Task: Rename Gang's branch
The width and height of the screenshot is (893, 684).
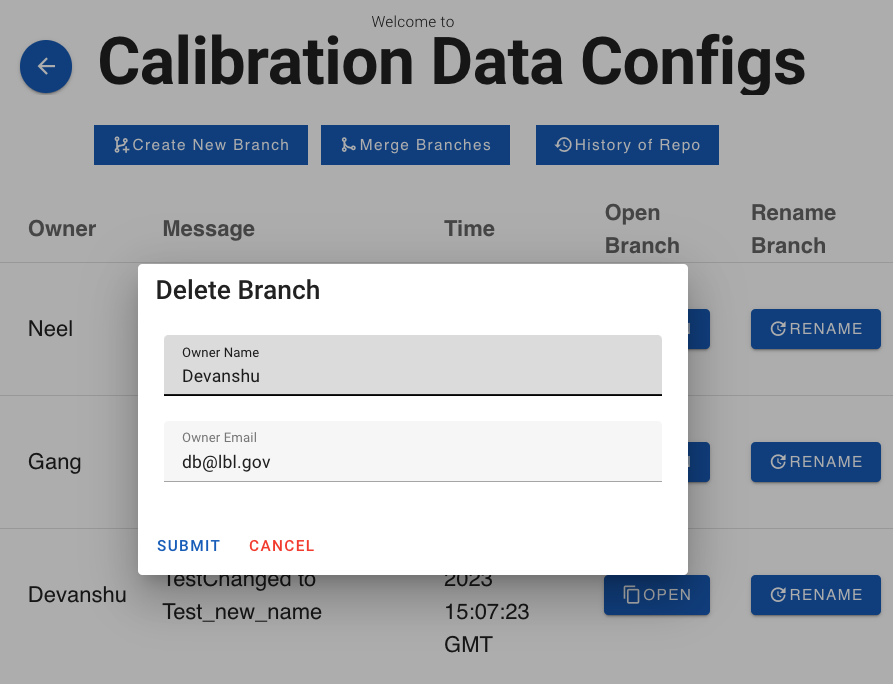Action: [815, 462]
